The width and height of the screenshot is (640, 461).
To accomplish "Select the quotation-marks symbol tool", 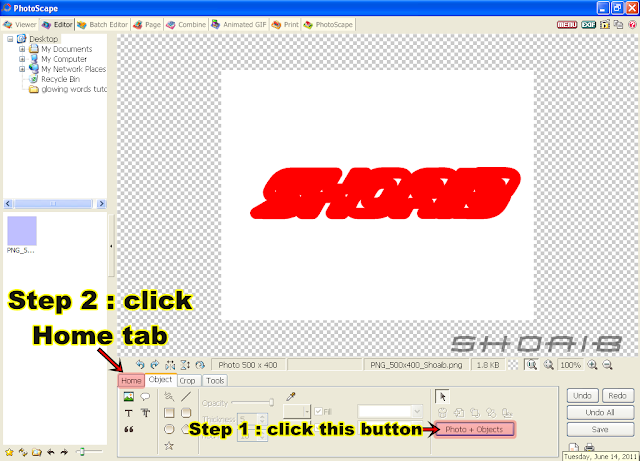I will [129, 429].
